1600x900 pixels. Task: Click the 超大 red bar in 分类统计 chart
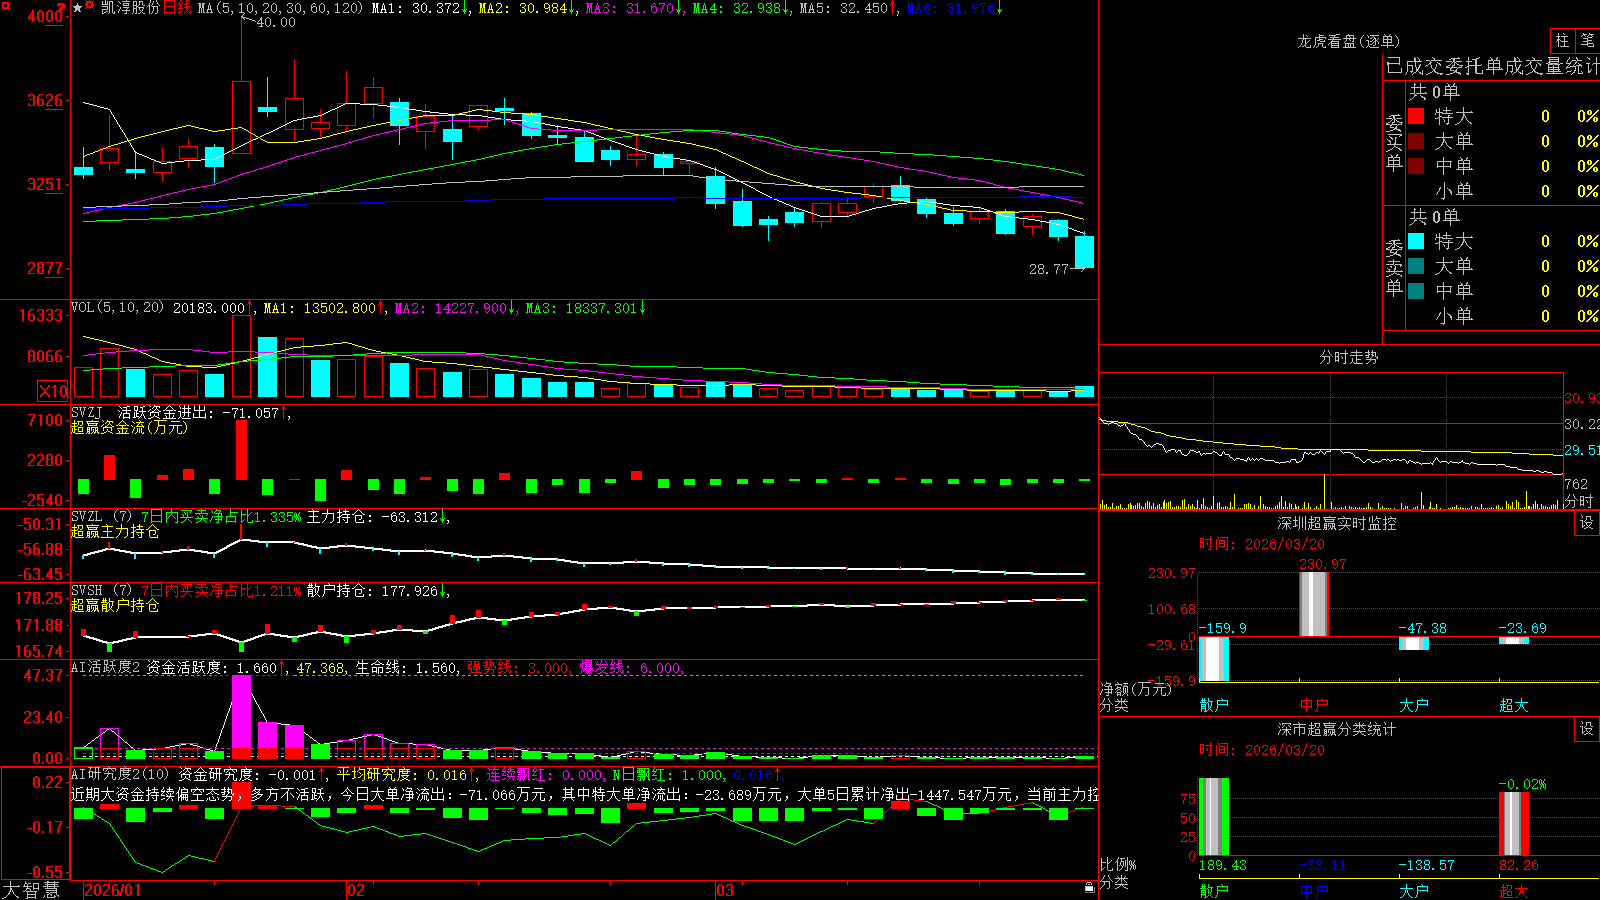tap(1514, 823)
